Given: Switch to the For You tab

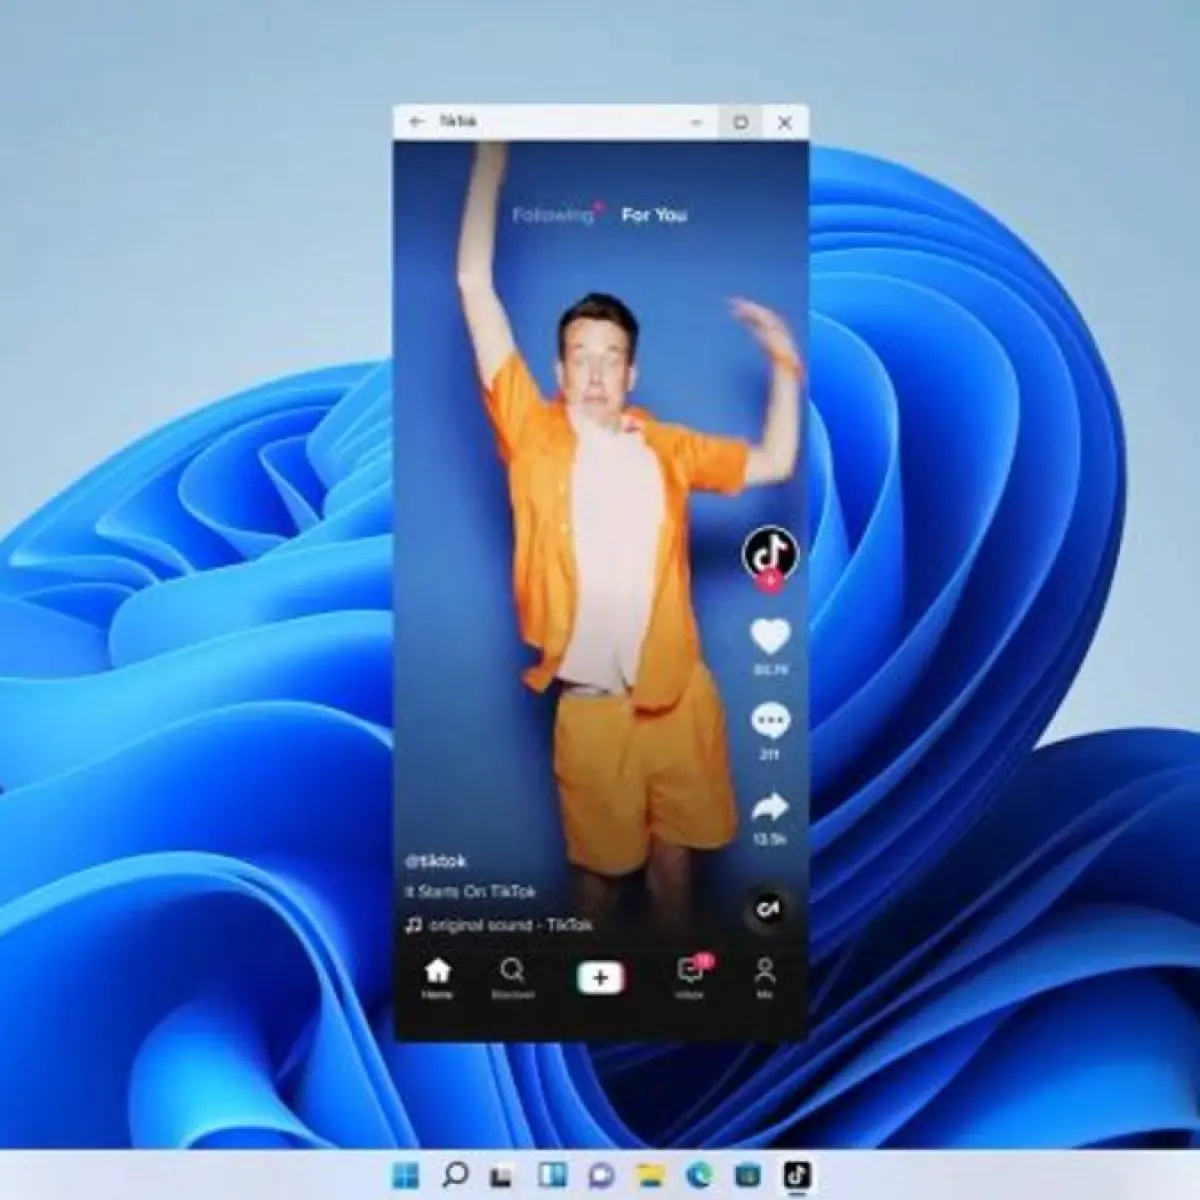Looking at the screenshot, I should pos(654,215).
